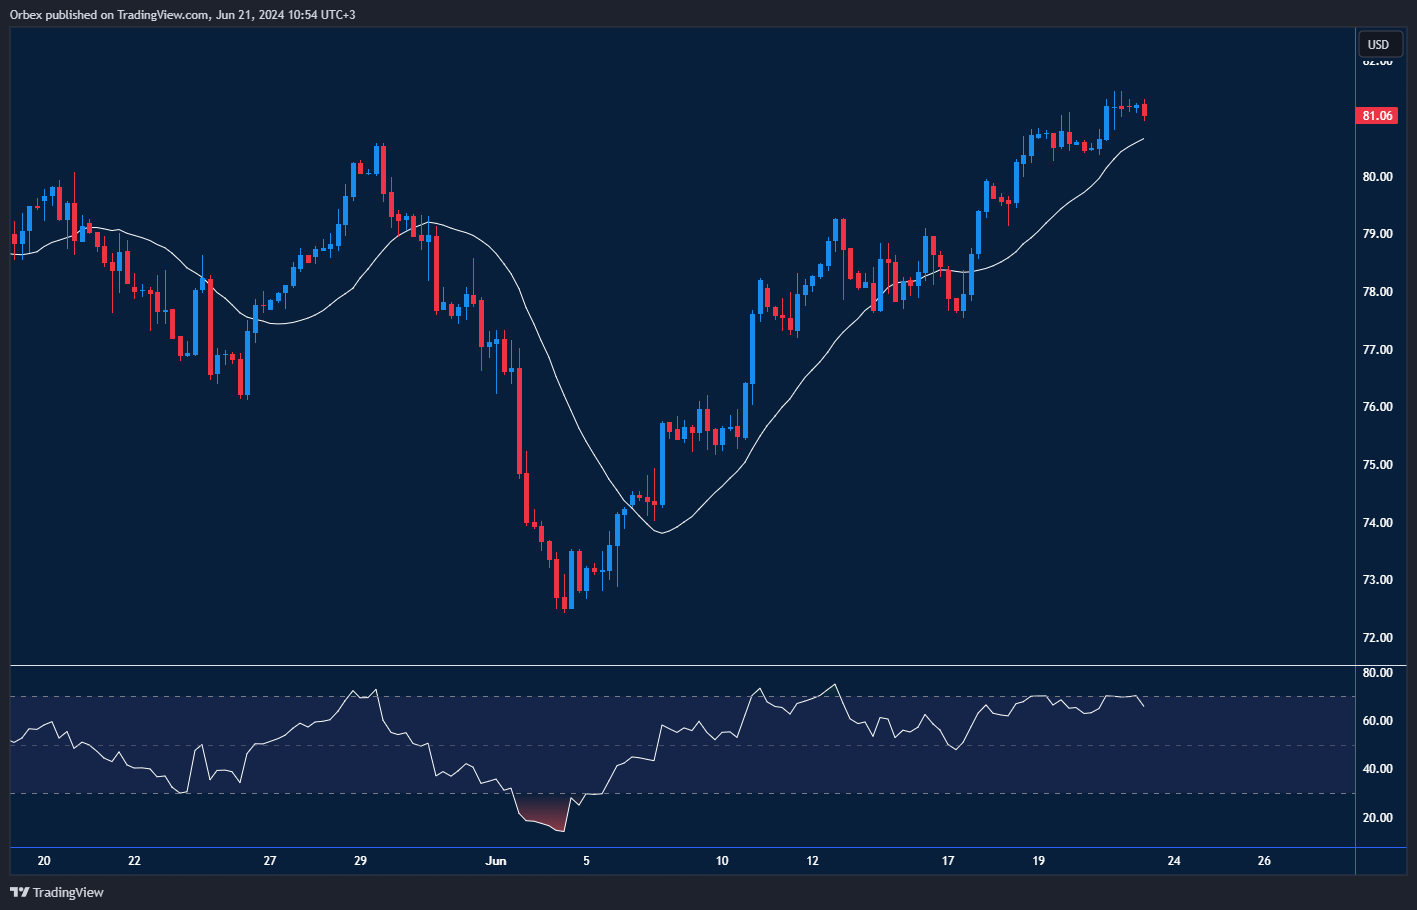Open the USD currency selector

[1378, 44]
